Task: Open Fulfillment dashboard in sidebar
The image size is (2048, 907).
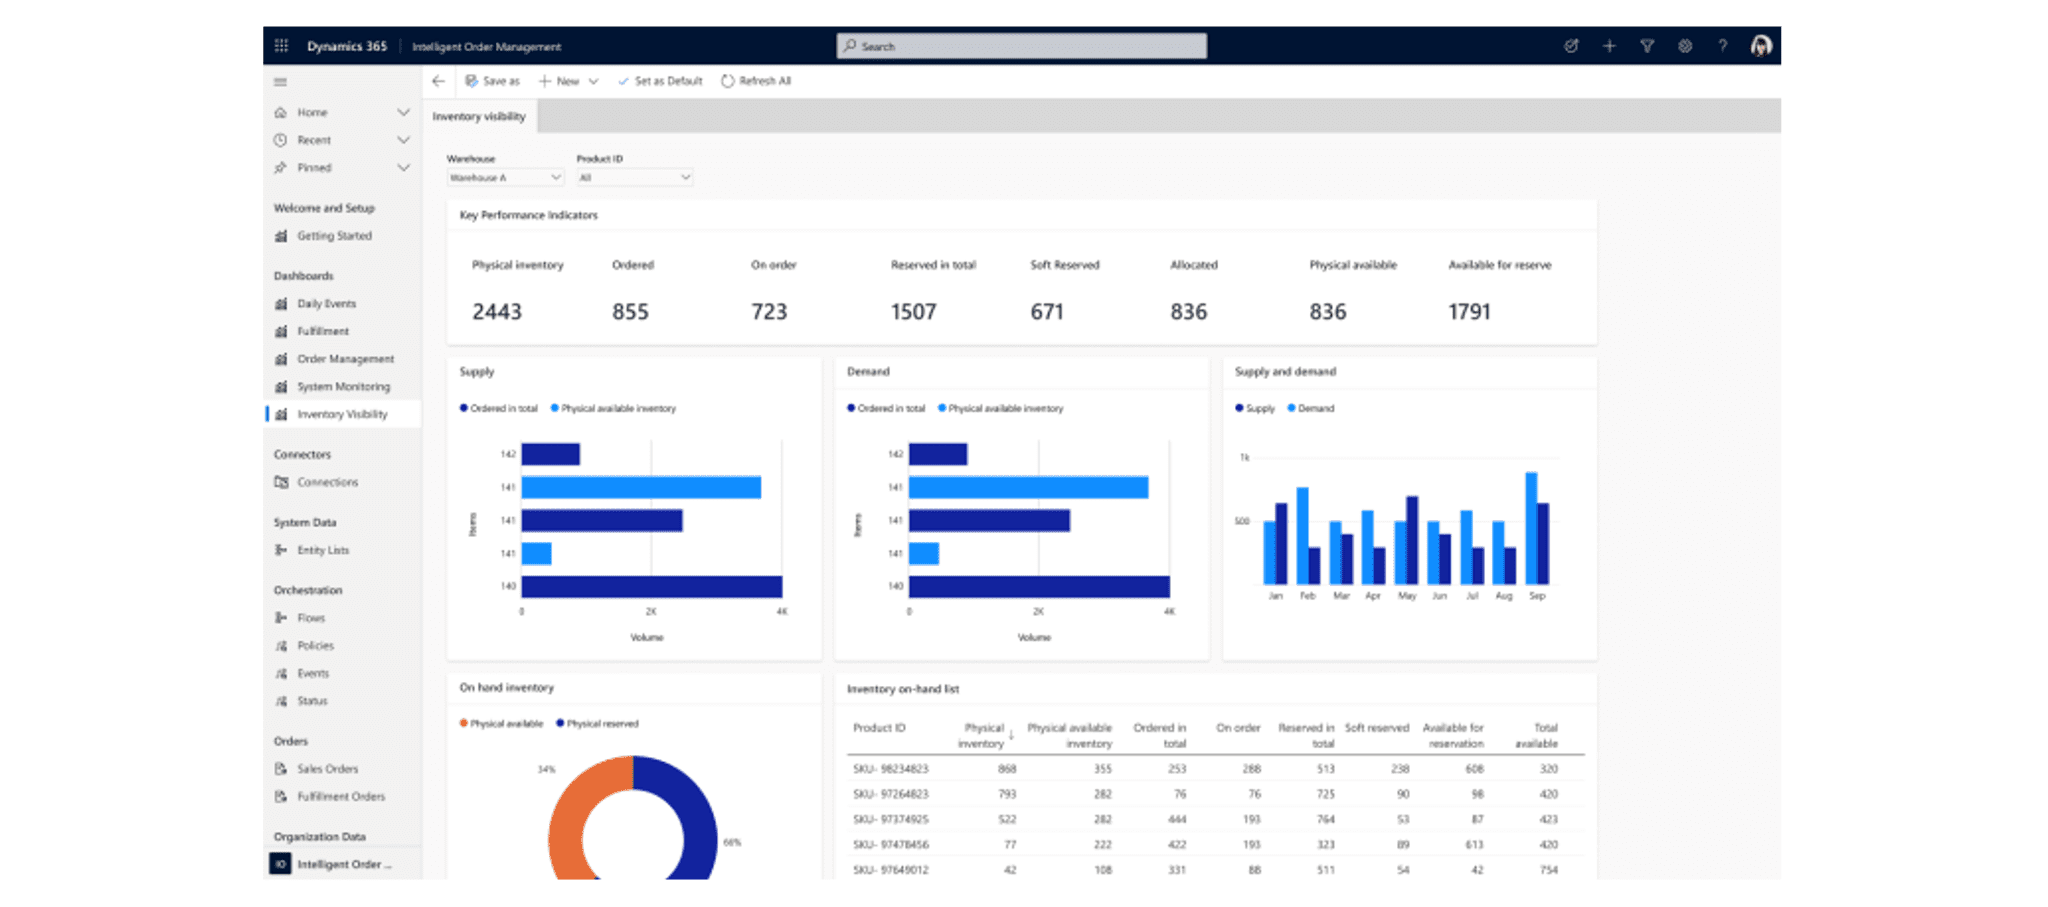Action: [322, 331]
